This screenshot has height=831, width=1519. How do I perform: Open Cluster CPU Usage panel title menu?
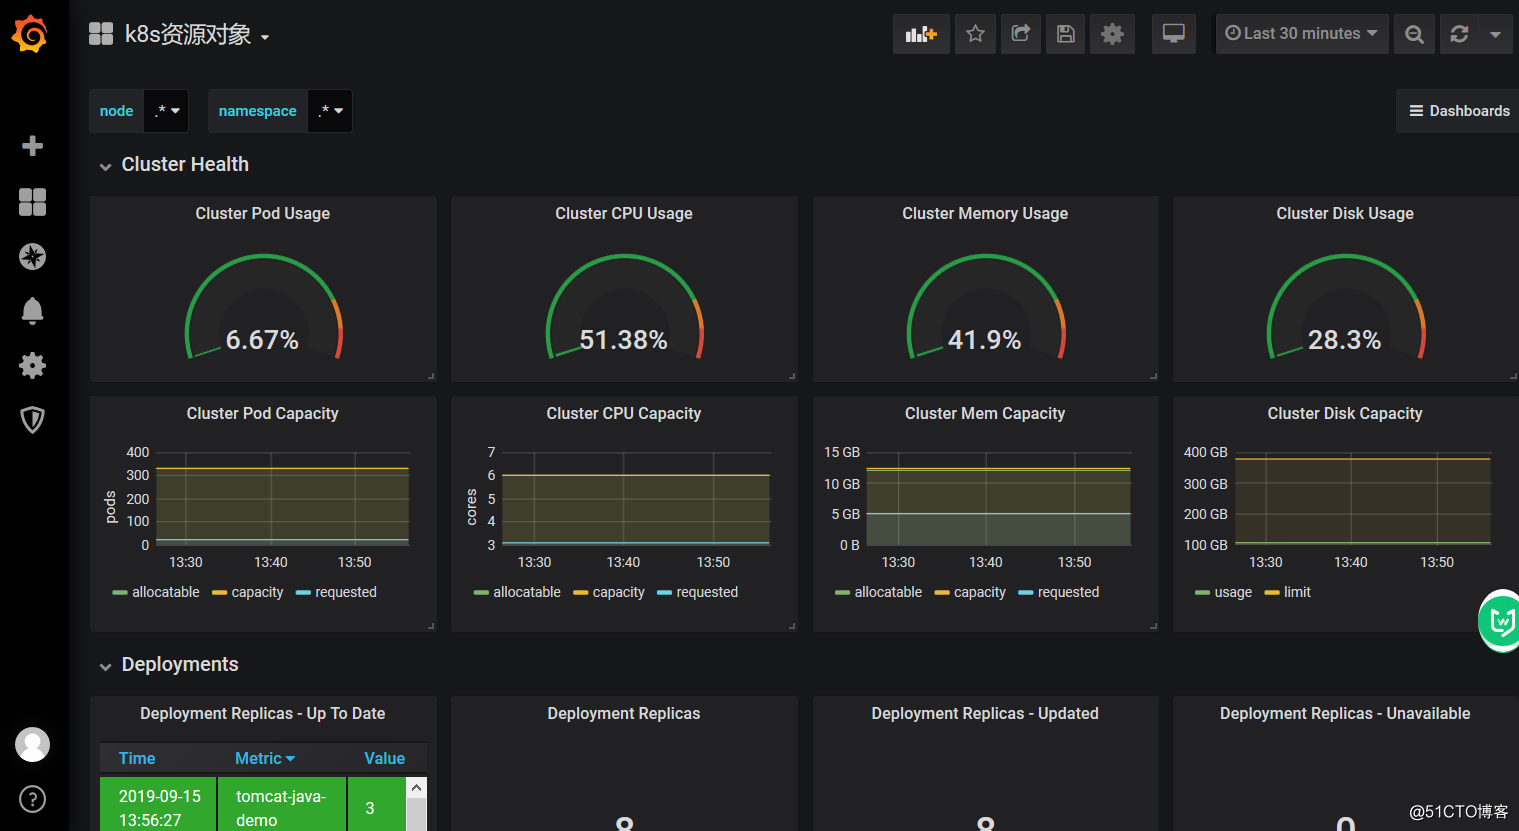click(624, 214)
